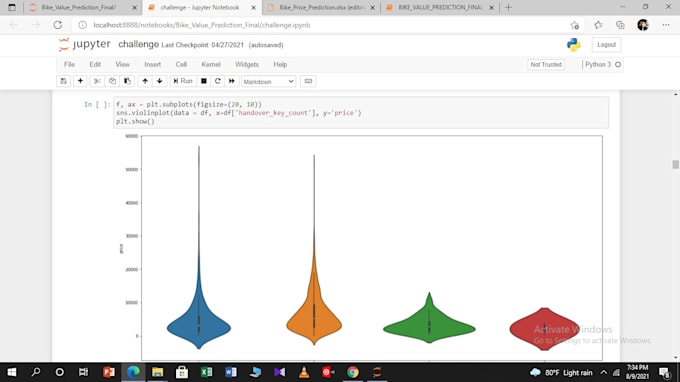The image size is (680, 382).
Task: Open the Kernel menu
Action: click(x=211, y=64)
